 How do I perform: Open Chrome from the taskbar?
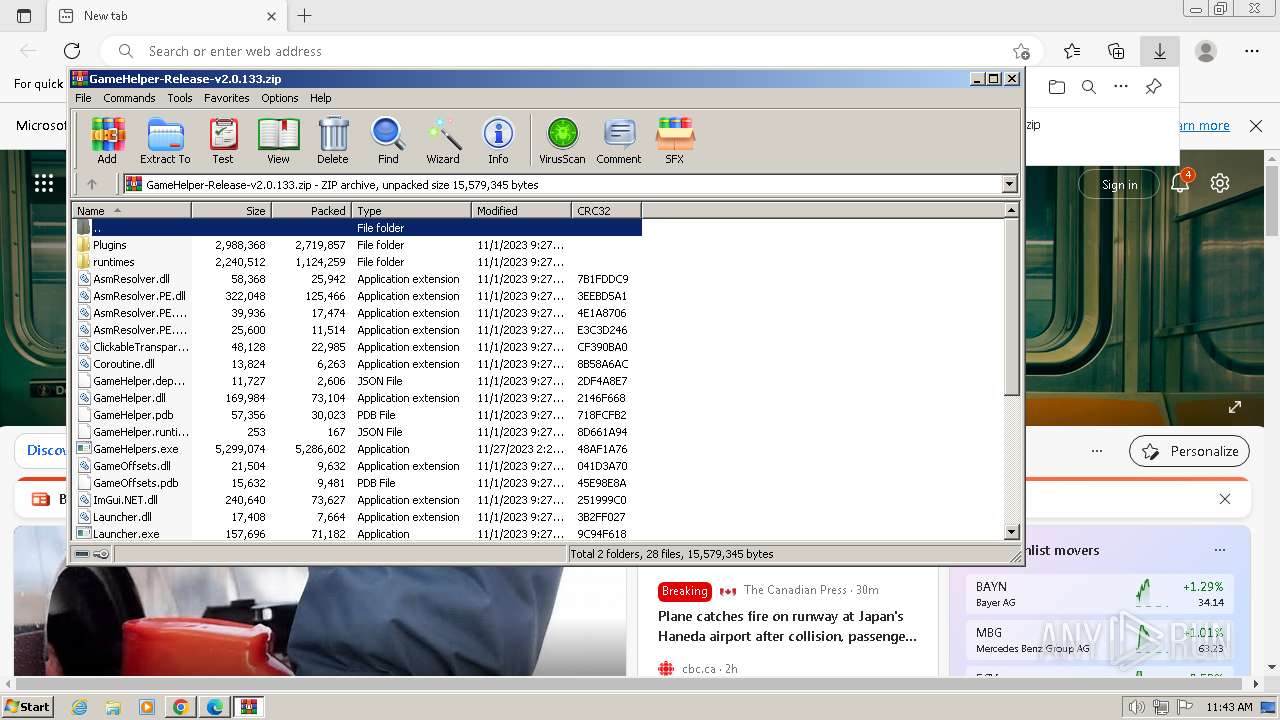tap(181, 707)
